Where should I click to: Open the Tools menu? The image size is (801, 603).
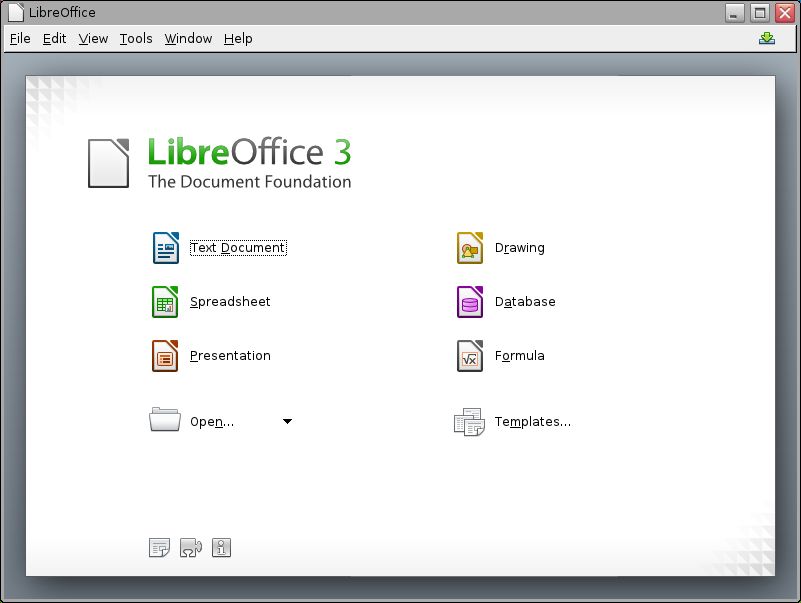point(136,39)
